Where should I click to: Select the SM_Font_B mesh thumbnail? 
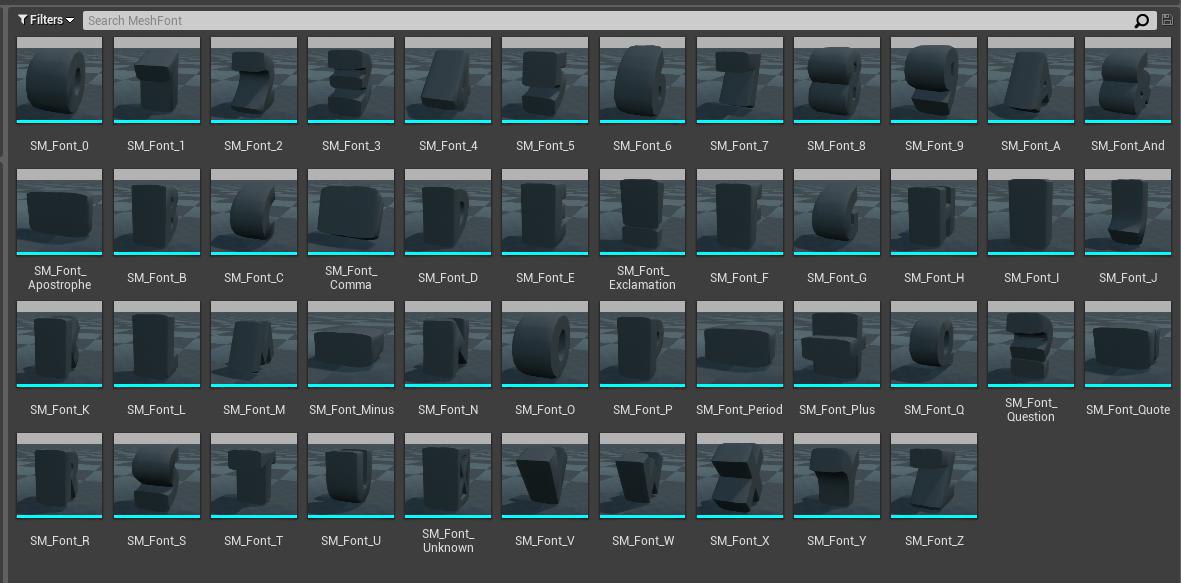click(x=157, y=212)
